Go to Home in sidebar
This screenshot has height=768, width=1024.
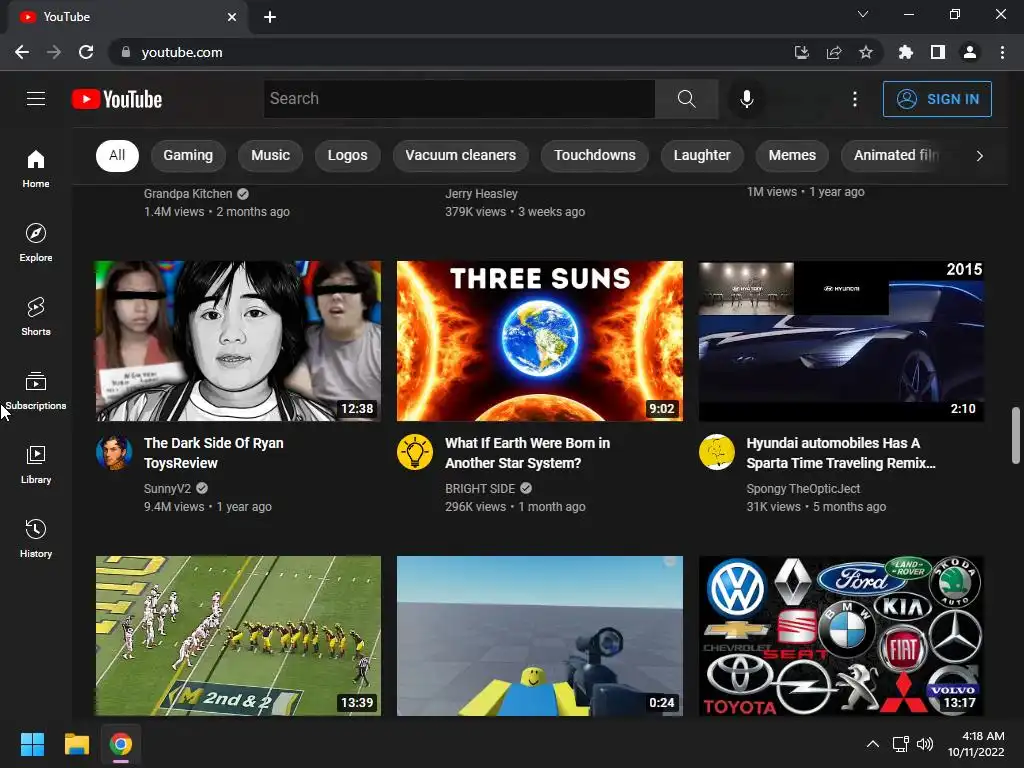point(36,168)
